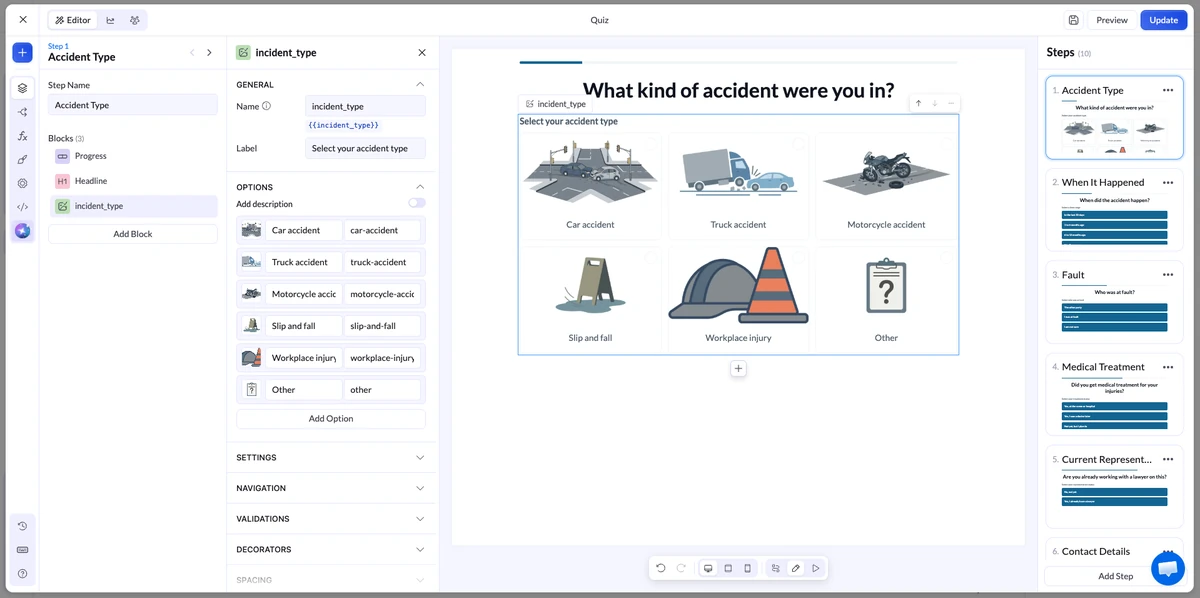This screenshot has width=1200, height=598.
Task: Click the minus icon on block toolbar
Action: 951,103
